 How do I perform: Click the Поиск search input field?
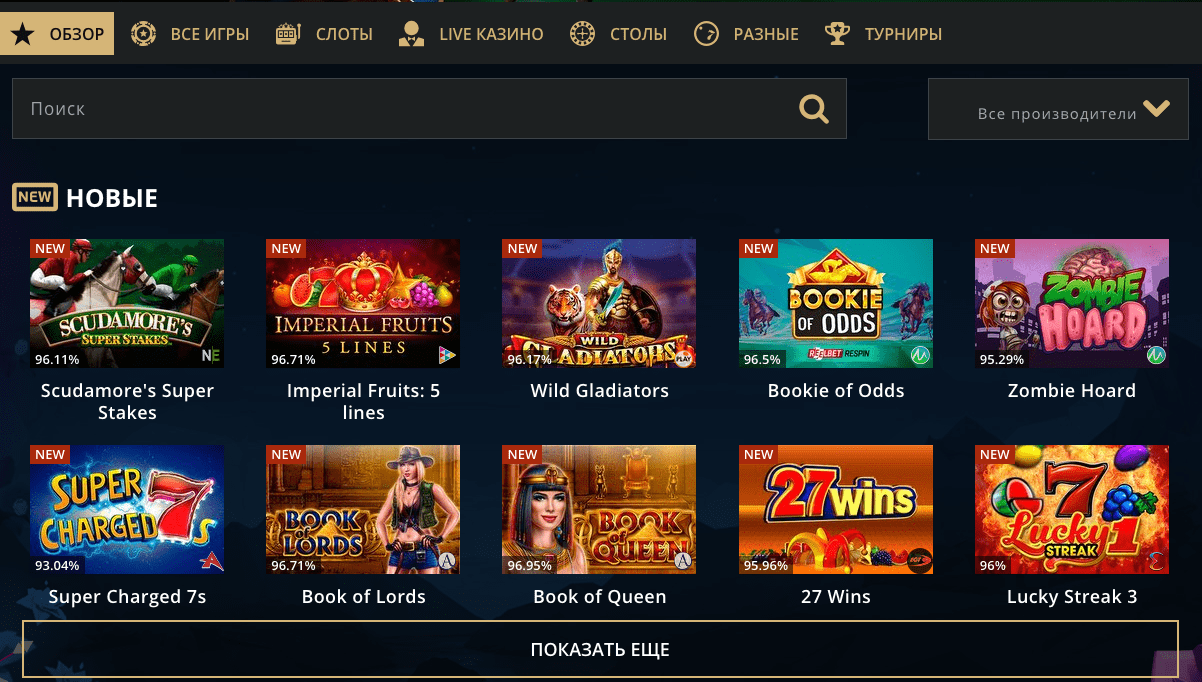[429, 109]
